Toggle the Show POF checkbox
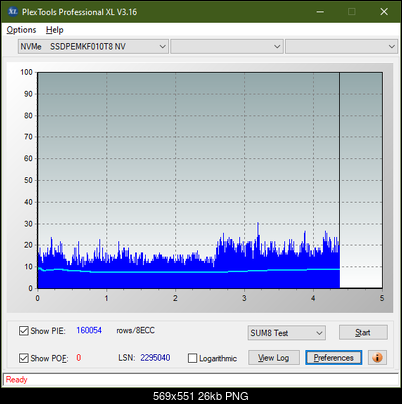 point(24,358)
